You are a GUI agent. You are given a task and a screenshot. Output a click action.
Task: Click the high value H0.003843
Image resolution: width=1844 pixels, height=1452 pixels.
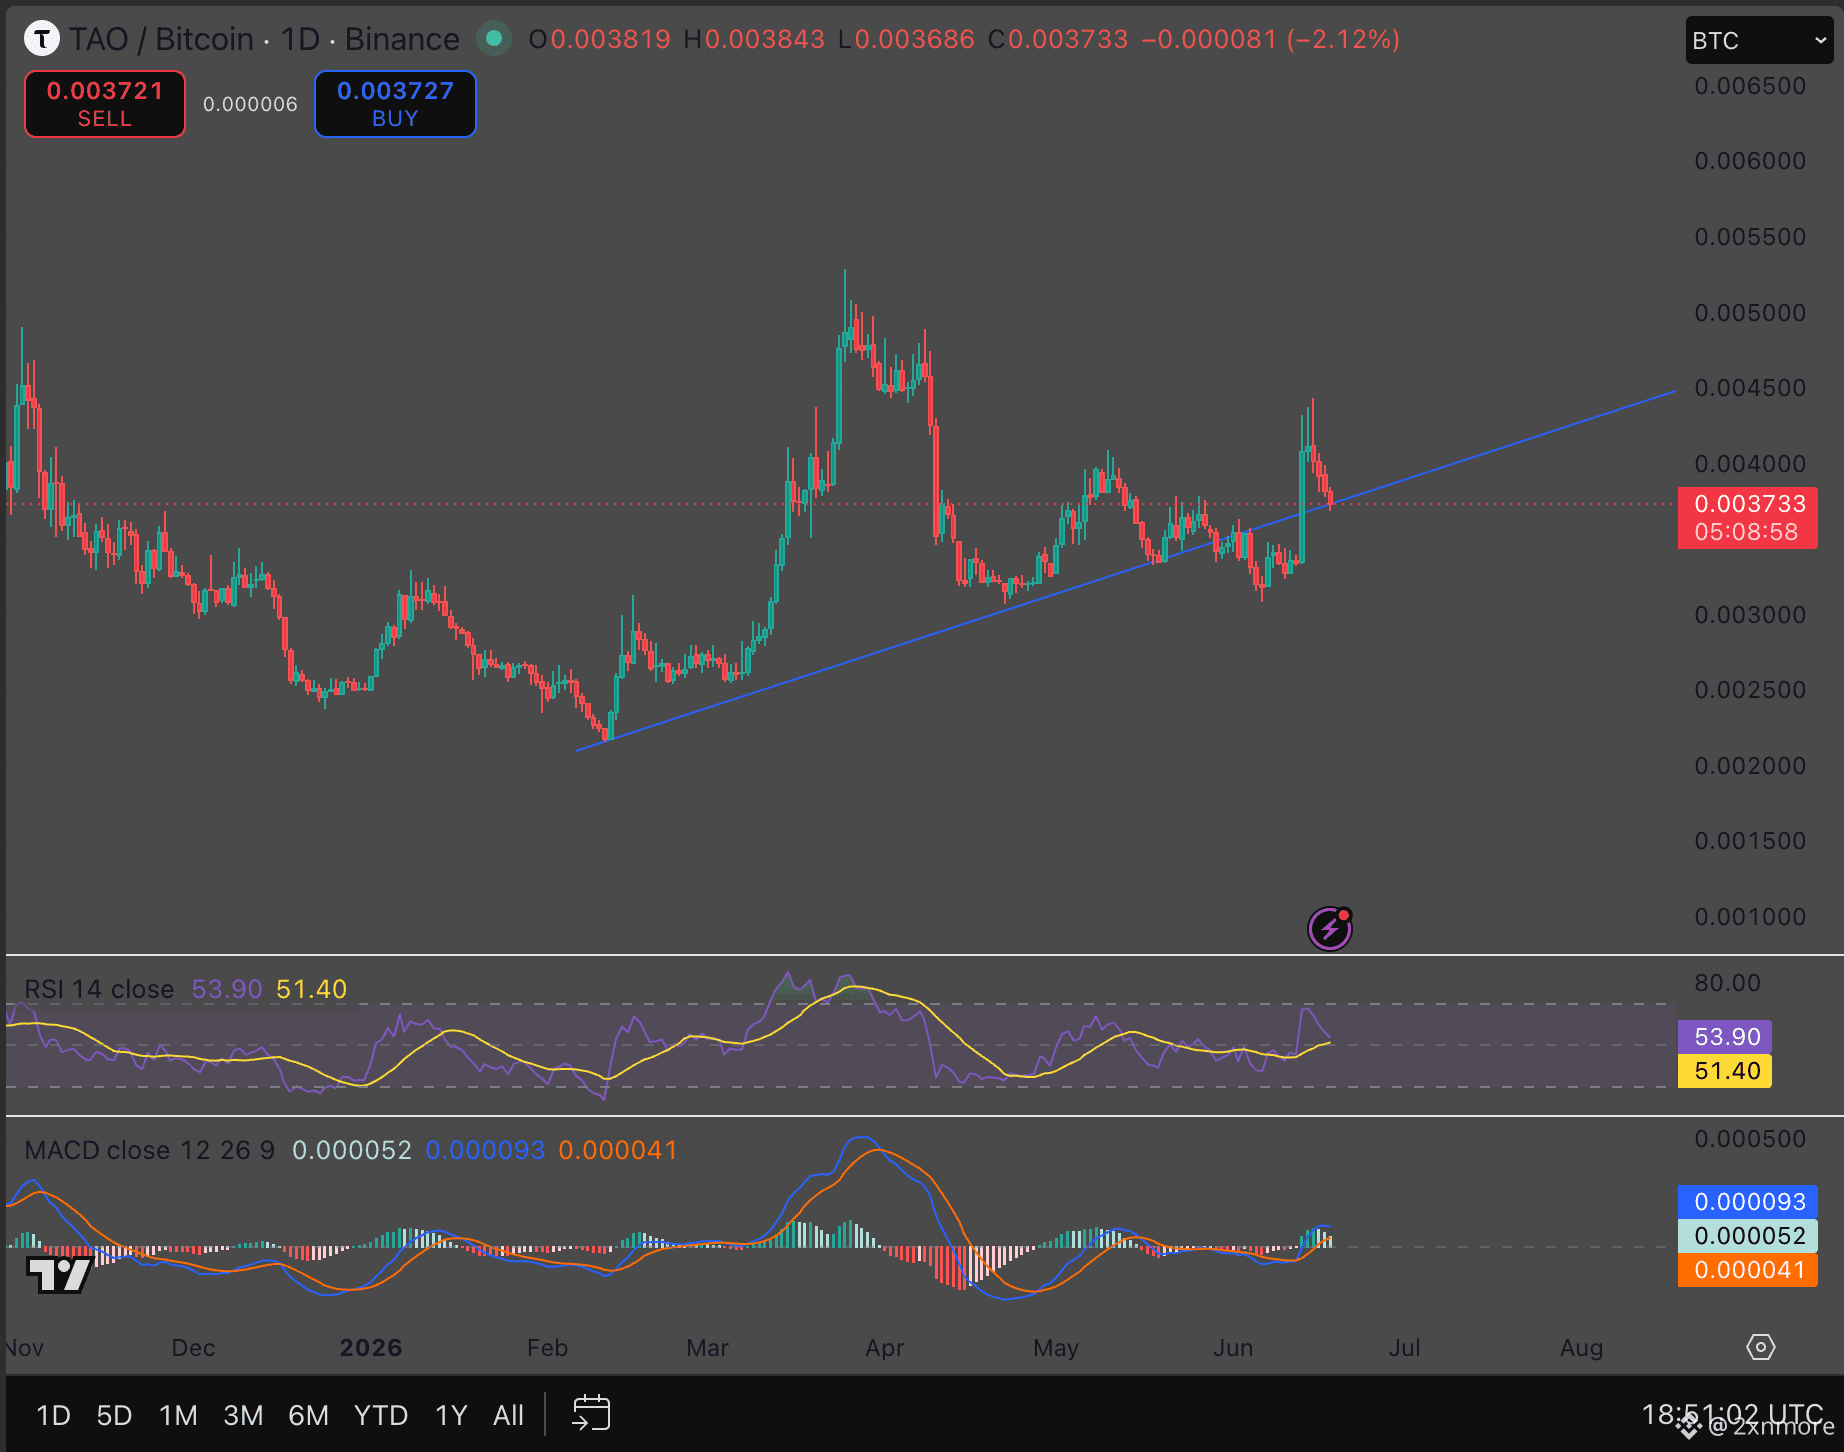point(754,39)
